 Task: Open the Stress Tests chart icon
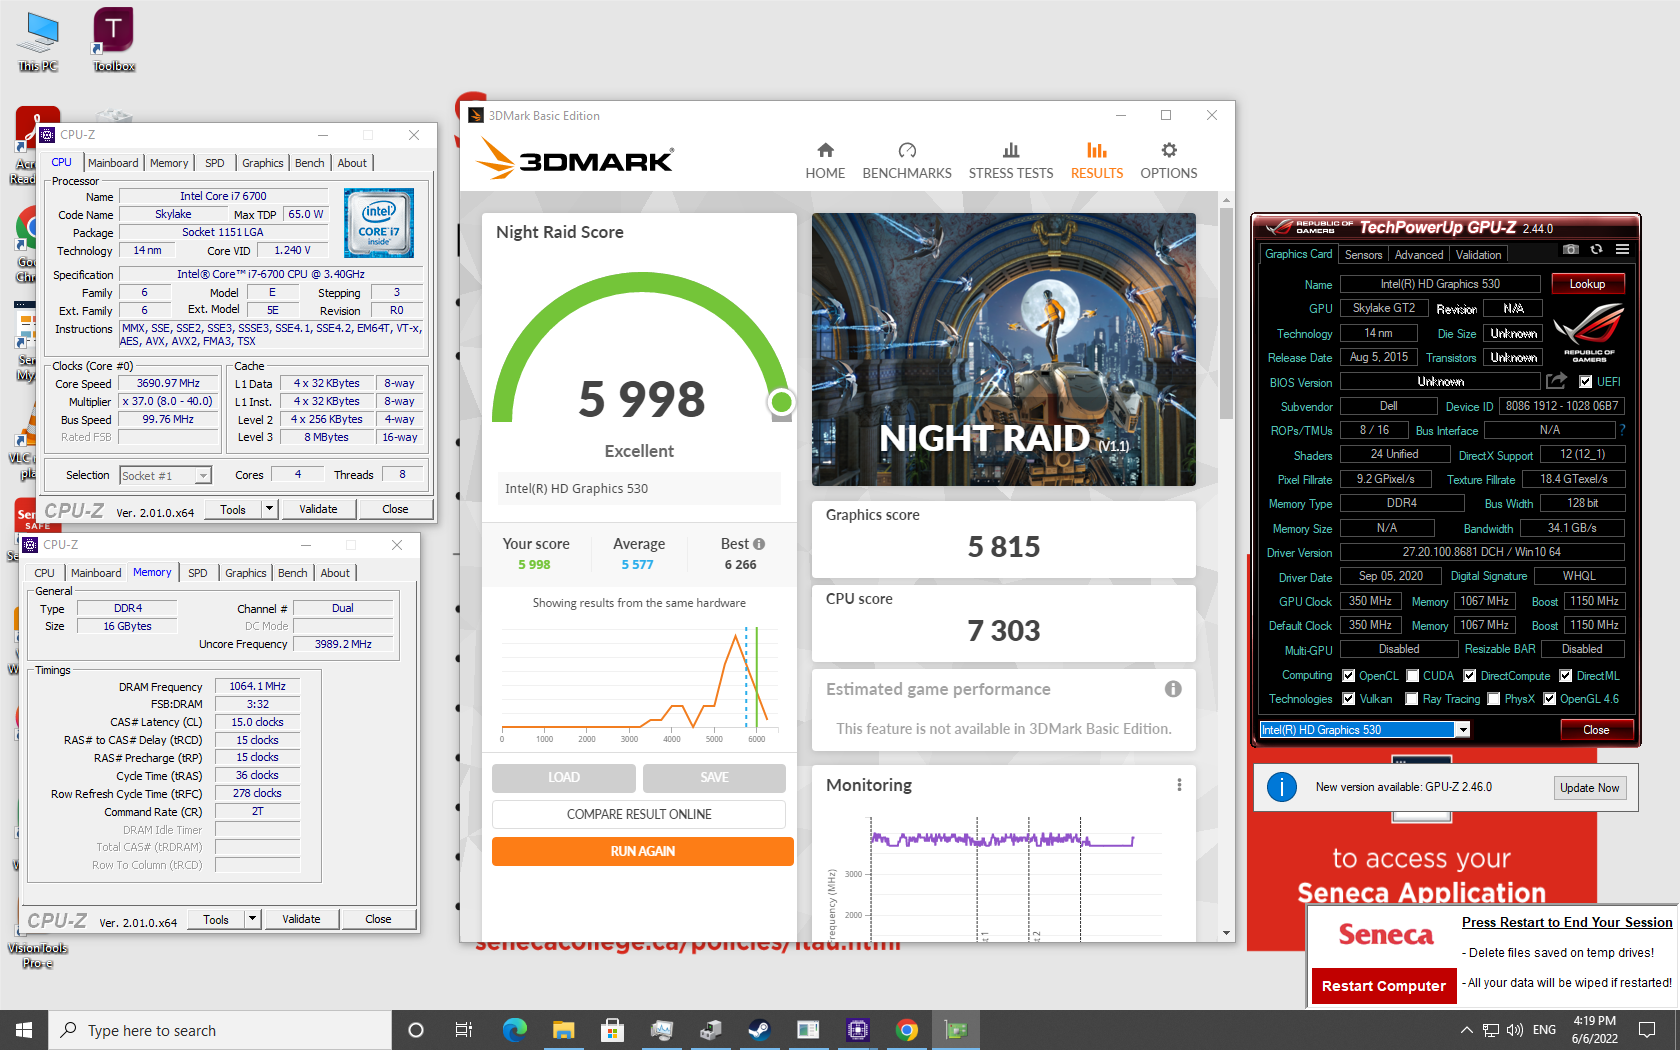pos(1011,150)
